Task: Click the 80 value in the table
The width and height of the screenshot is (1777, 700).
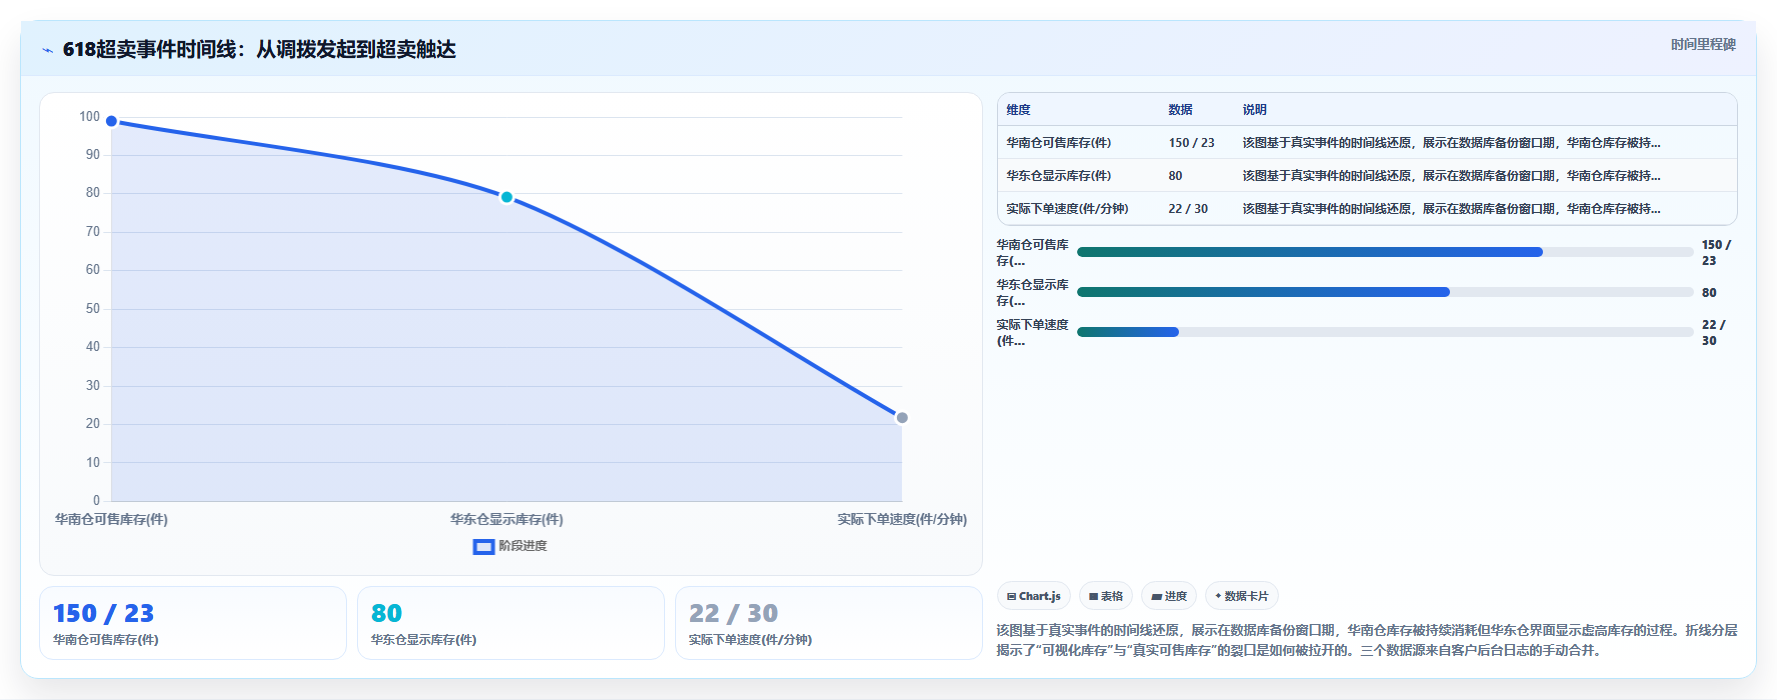Action: 1175,176
